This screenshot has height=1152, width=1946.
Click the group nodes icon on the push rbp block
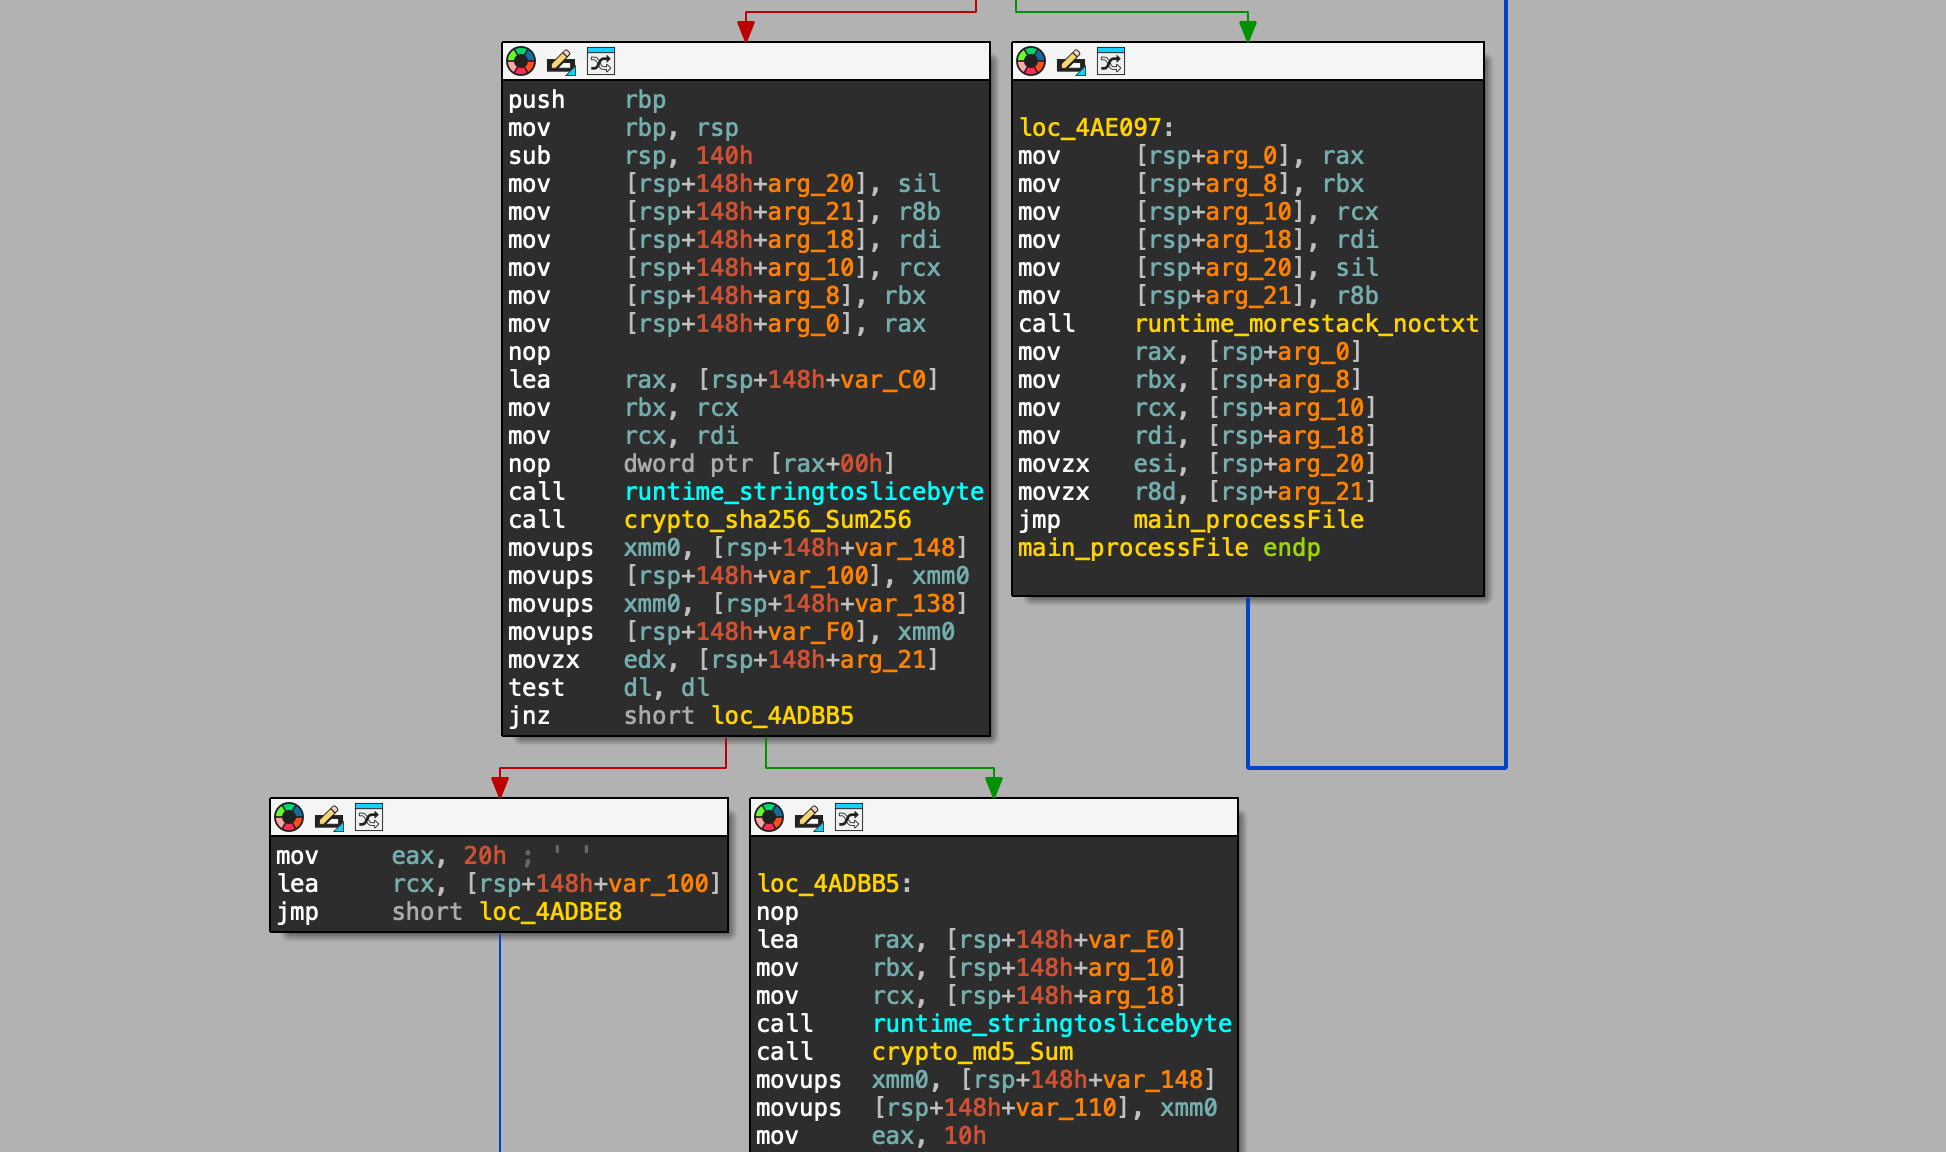(600, 61)
